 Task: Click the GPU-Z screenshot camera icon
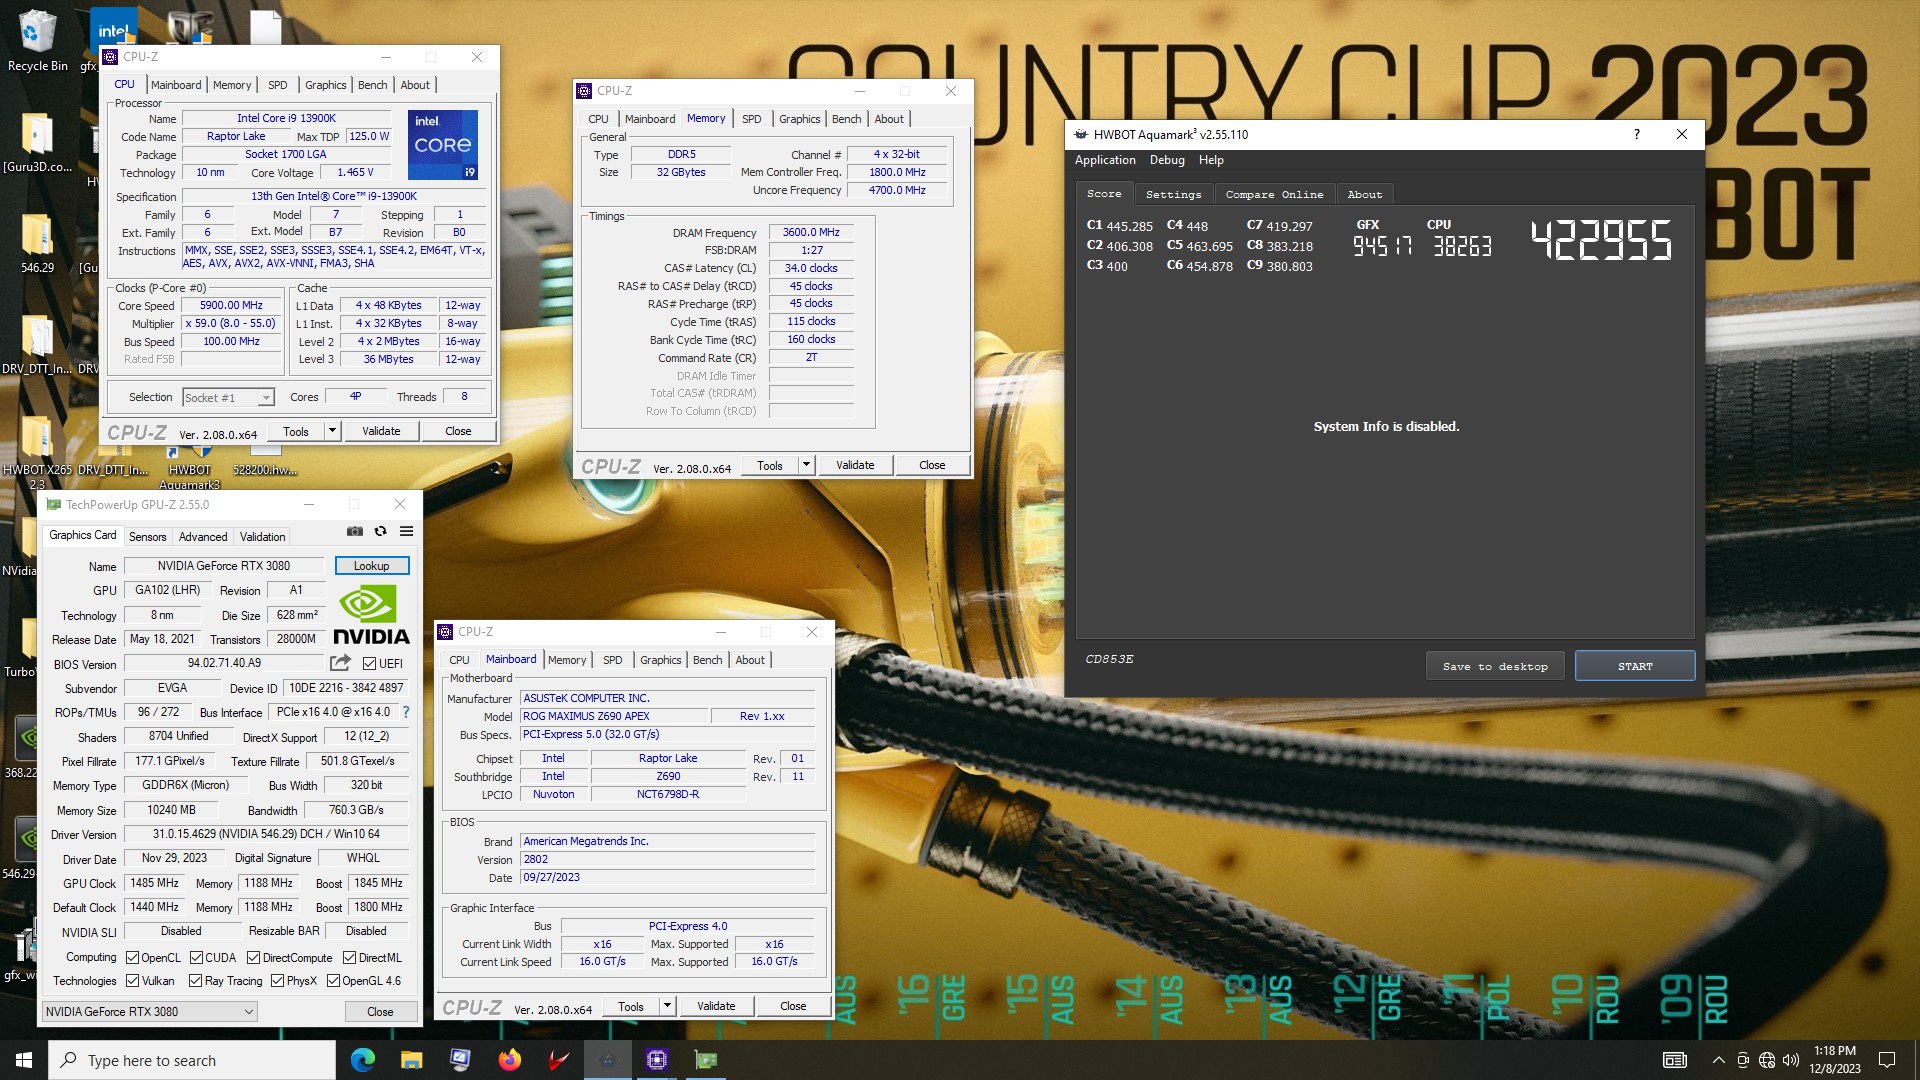pyautogui.click(x=354, y=531)
